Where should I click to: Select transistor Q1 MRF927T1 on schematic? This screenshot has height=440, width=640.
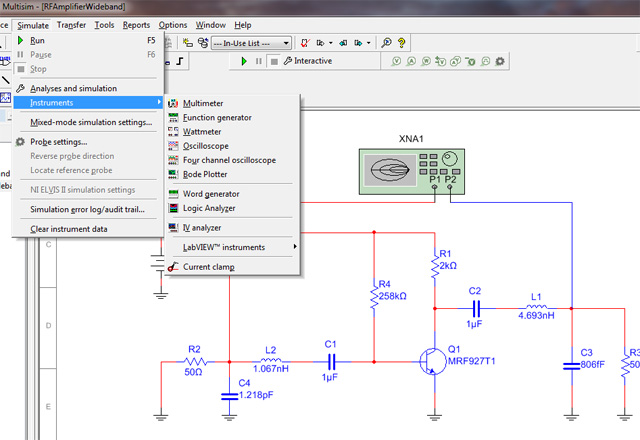433,362
